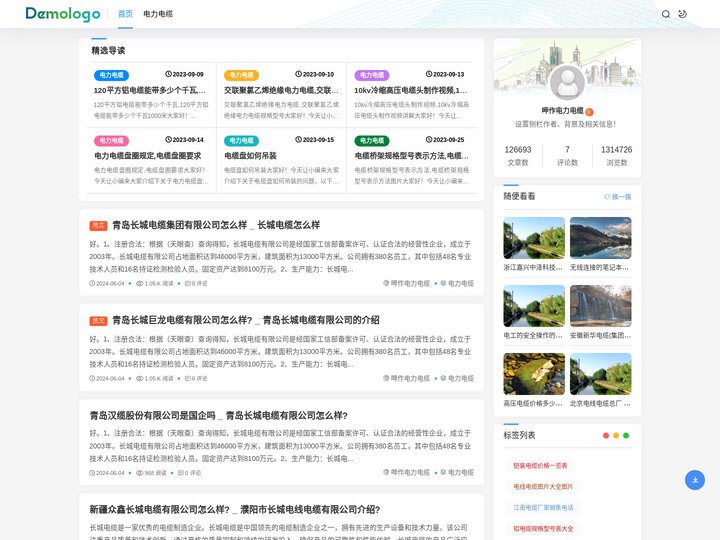Click the pink 电力电缆 tag on 2023-09-14 card
This screenshot has height=540, width=720.
click(111, 141)
